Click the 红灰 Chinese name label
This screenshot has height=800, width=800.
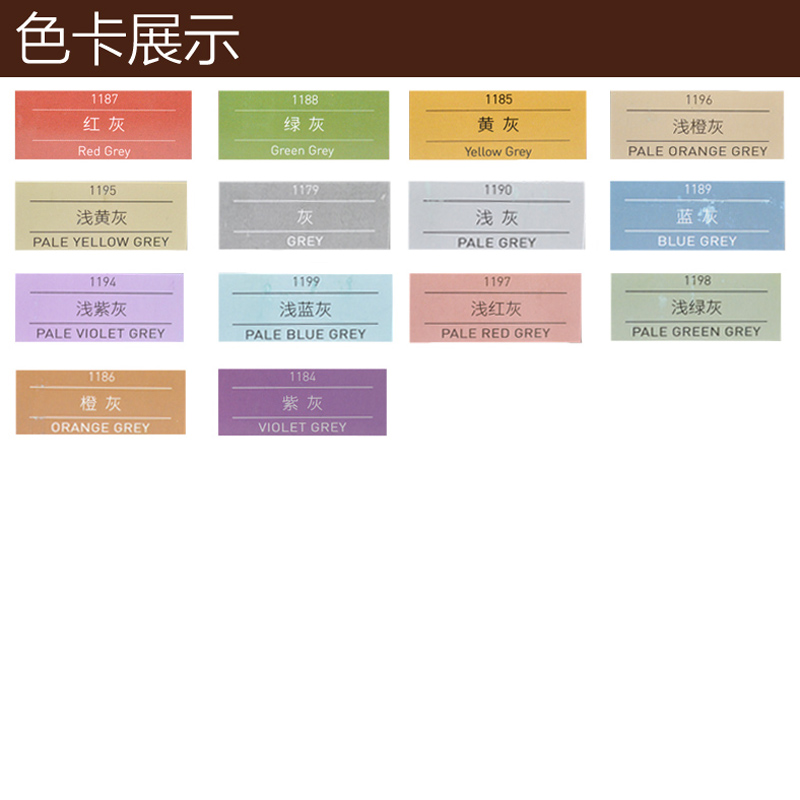click(104, 125)
